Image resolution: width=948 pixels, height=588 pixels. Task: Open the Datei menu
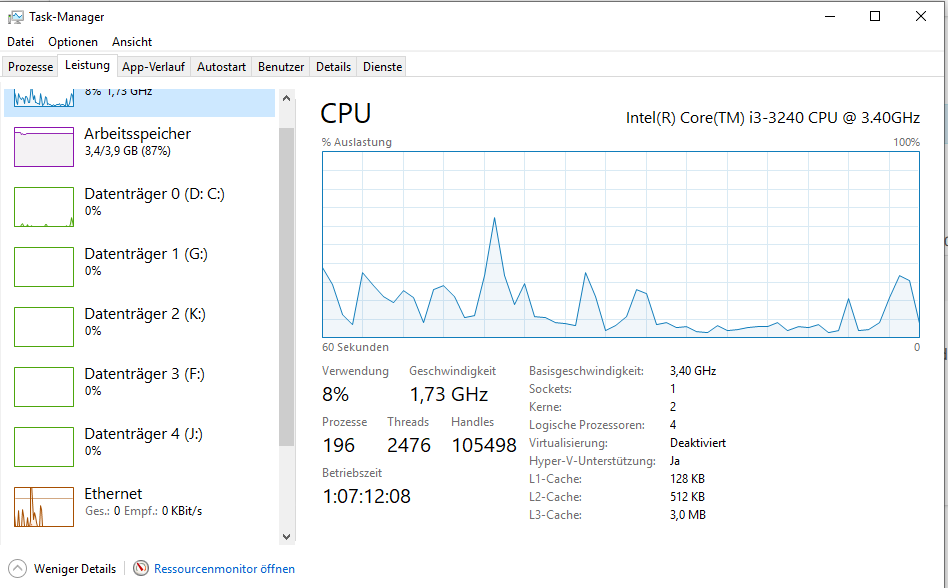click(x=21, y=42)
